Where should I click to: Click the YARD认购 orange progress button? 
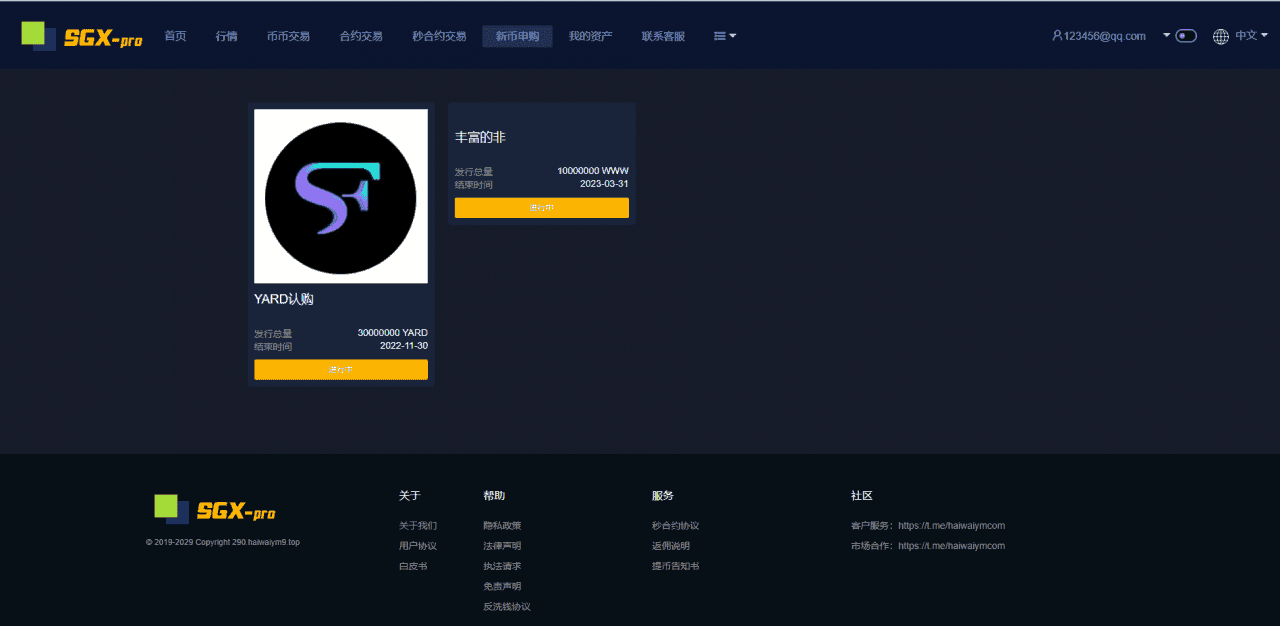[341, 370]
